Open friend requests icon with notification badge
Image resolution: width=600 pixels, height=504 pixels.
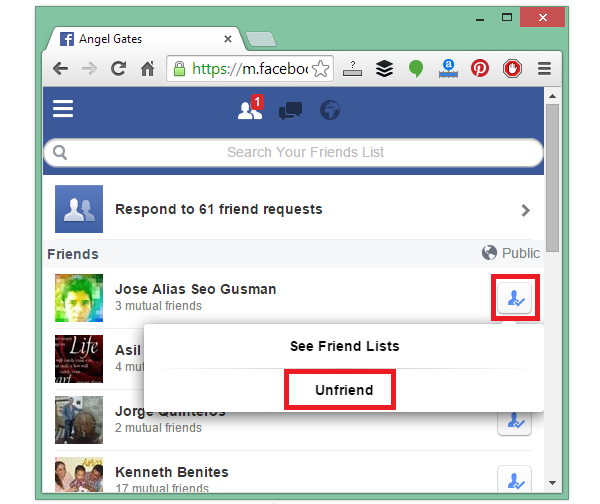tap(251, 108)
